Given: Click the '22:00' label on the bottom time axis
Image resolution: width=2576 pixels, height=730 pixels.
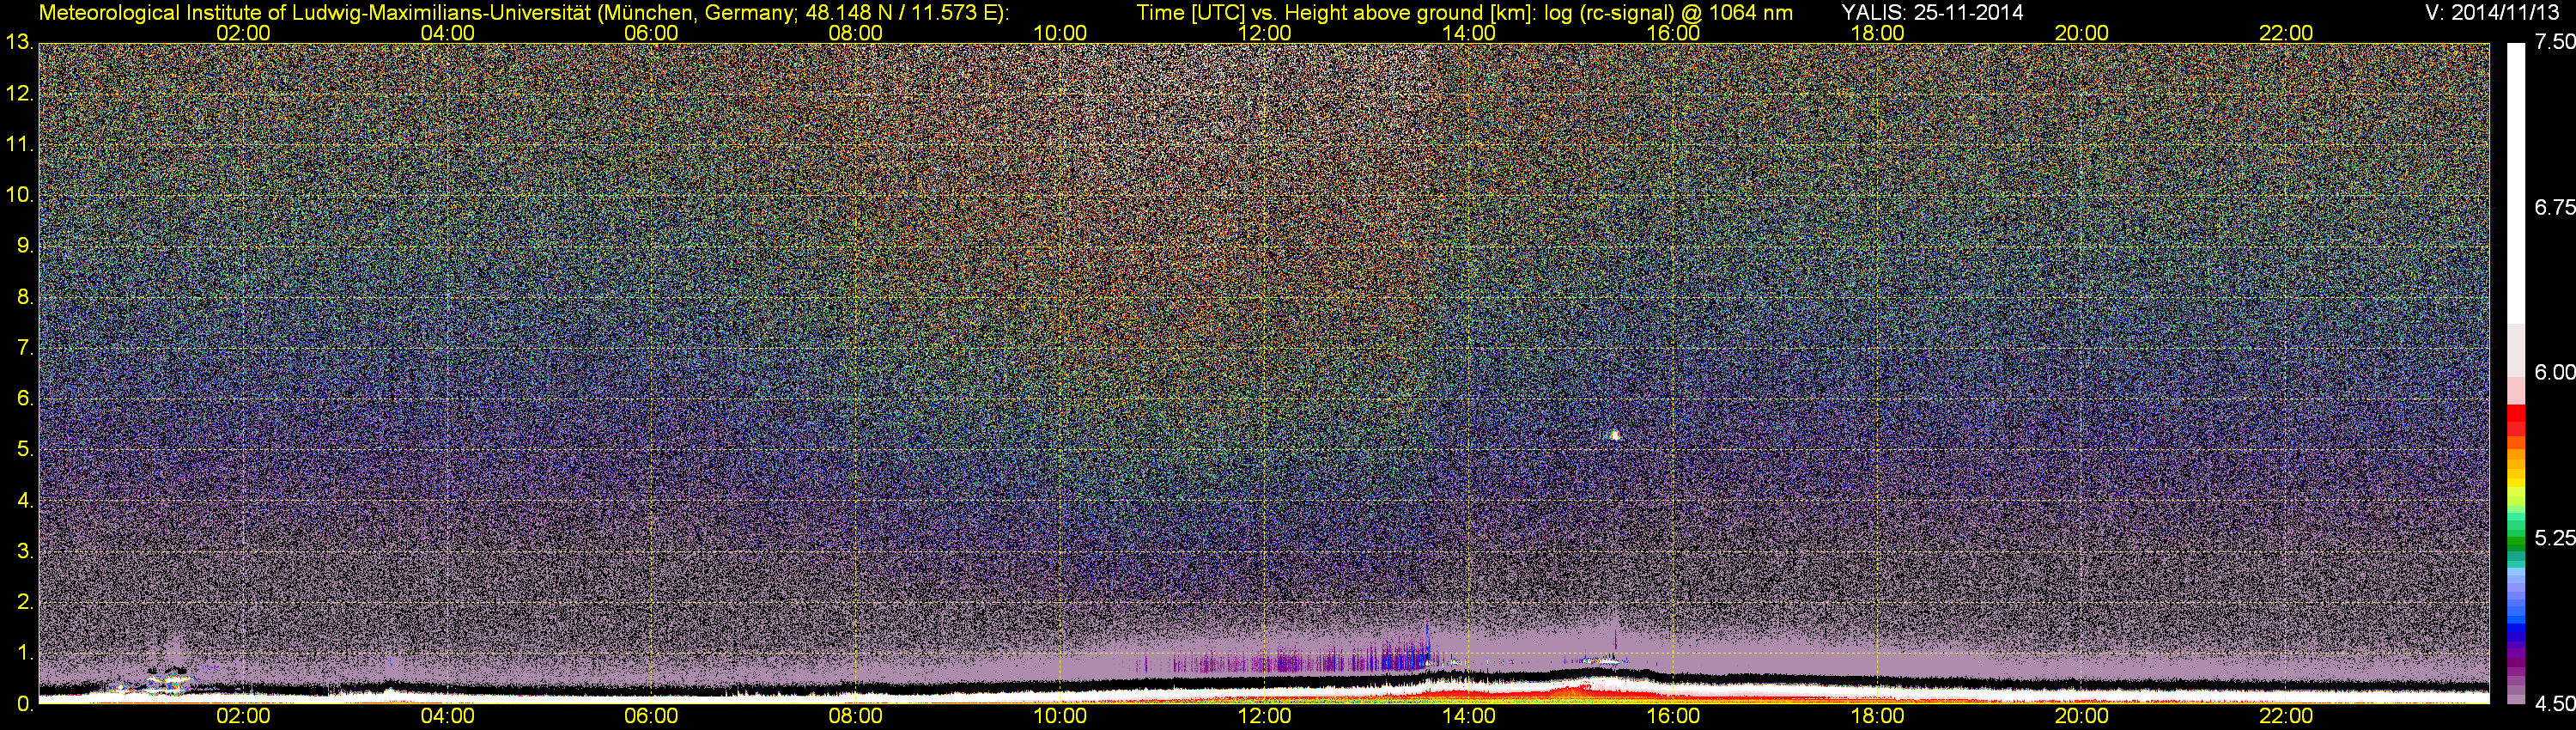Looking at the screenshot, I should [2286, 716].
